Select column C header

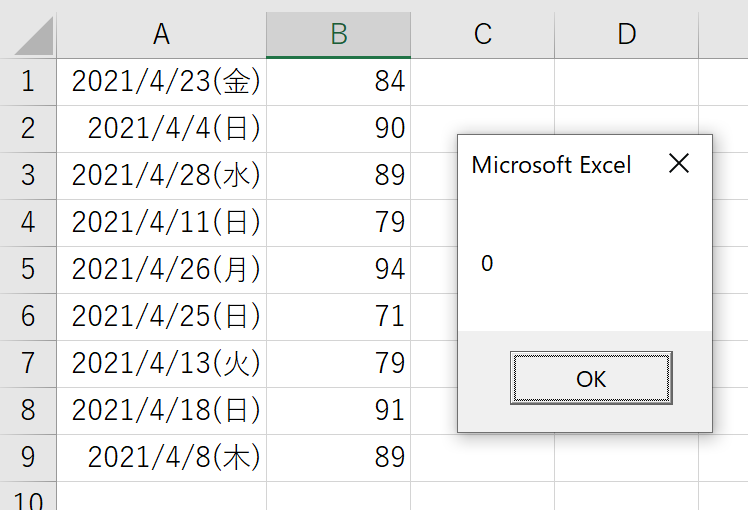tap(483, 35)
